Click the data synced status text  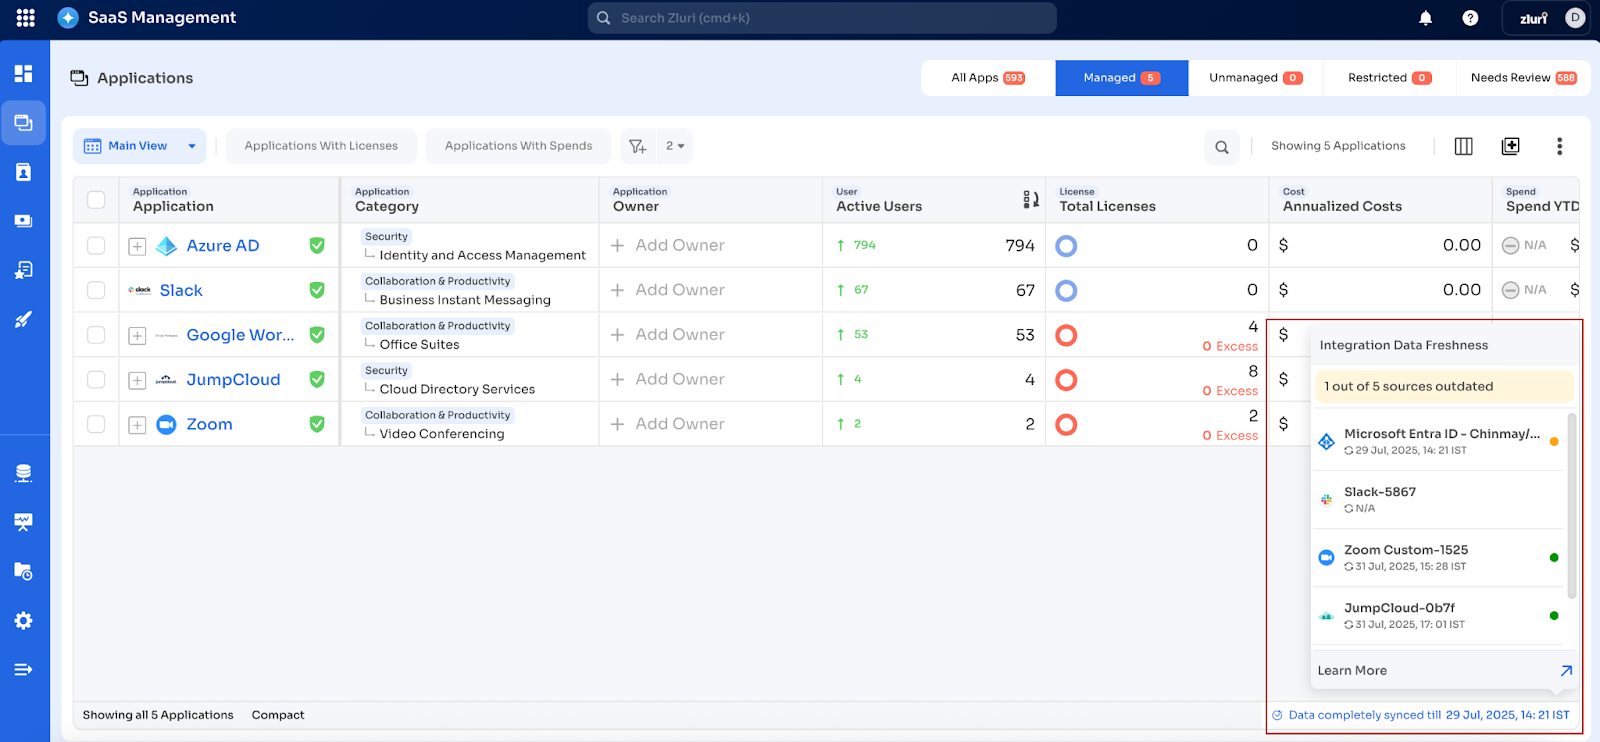click(x=1421, y=715)
